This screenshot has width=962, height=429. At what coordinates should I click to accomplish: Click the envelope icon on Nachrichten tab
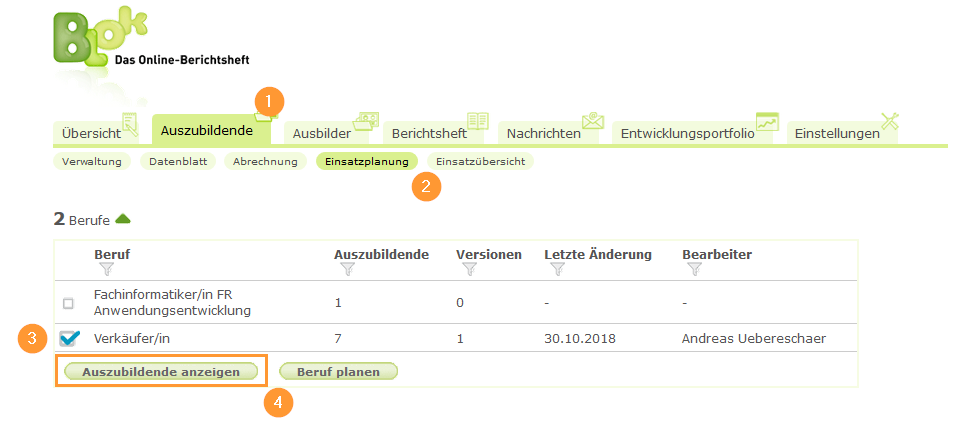593,121
